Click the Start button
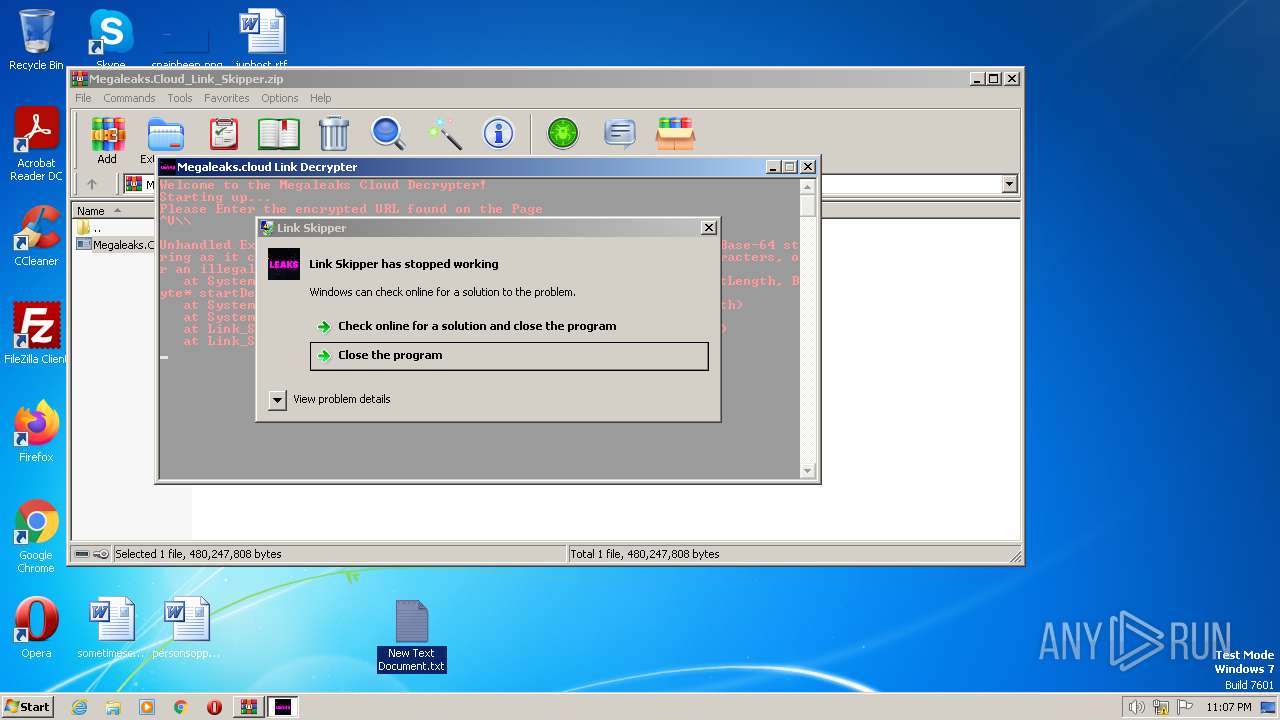 click(x=28, y=706)
